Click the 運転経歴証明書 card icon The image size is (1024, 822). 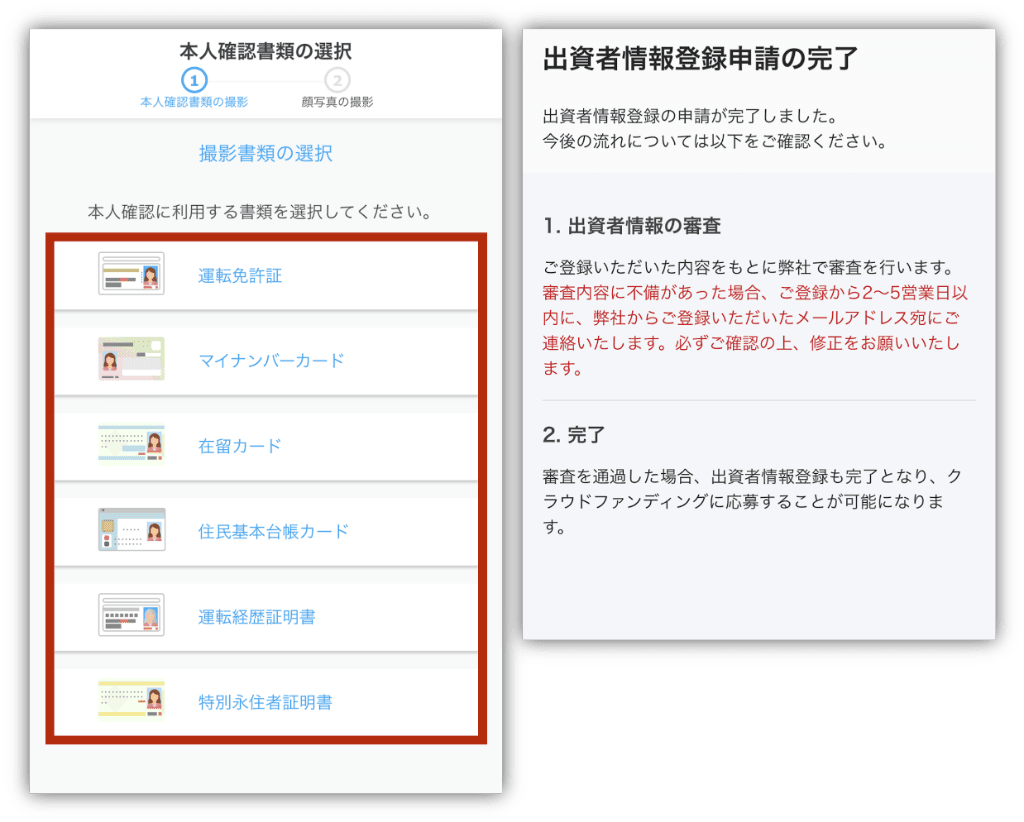pyautogui.click(x=131, y=616)
